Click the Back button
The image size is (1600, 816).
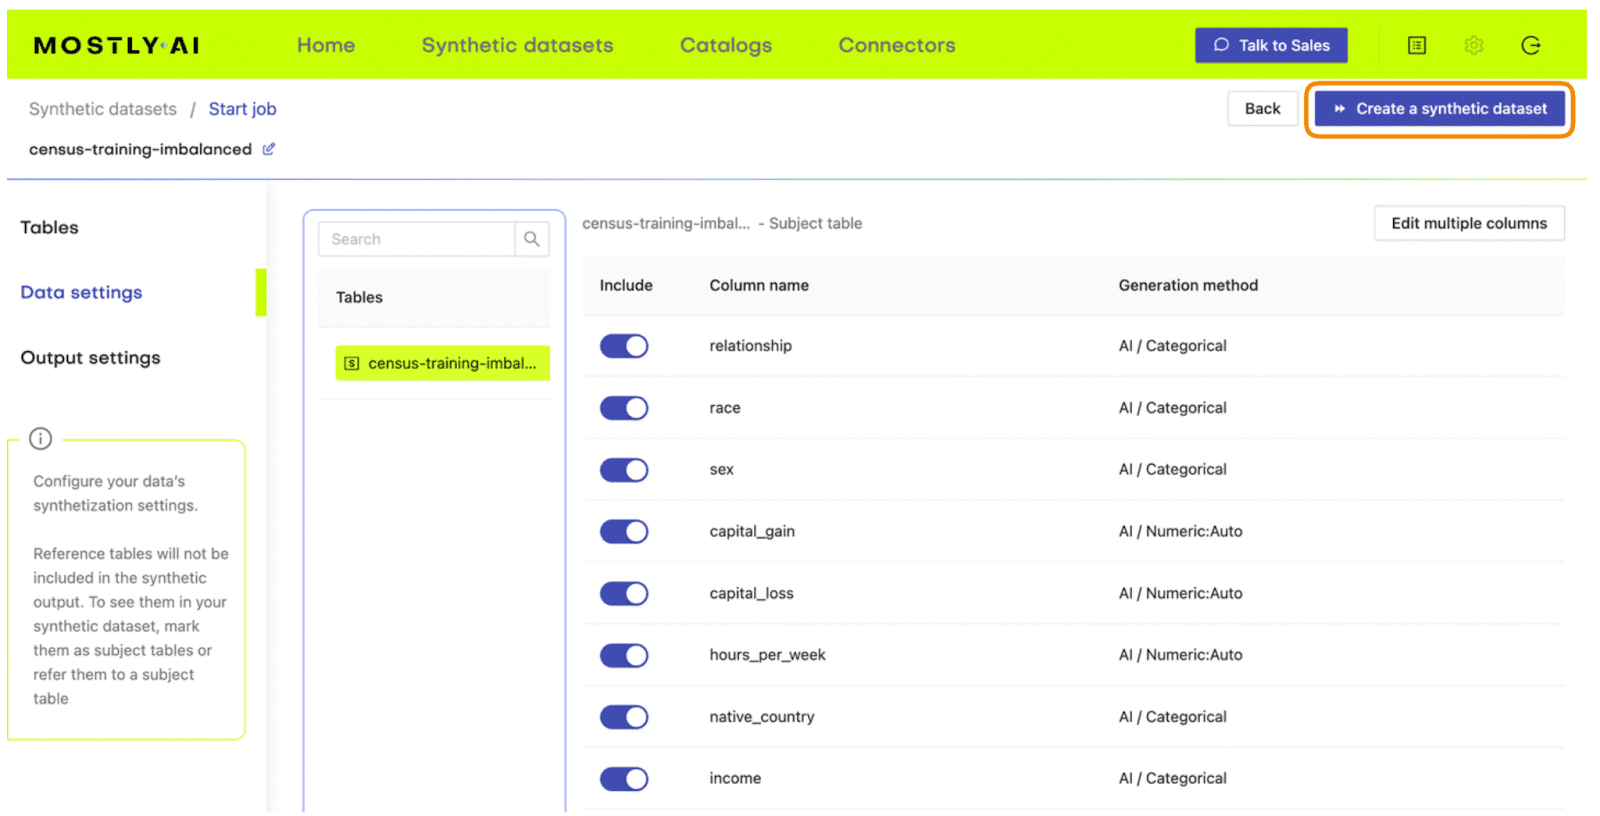click(x=1262, y=108)
